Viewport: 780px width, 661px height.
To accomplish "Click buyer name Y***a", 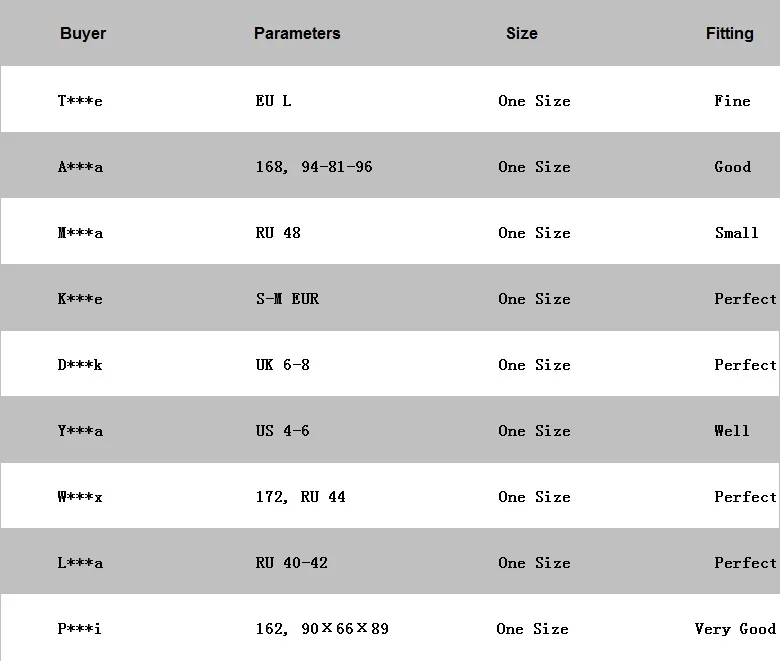I will [80, 431].
